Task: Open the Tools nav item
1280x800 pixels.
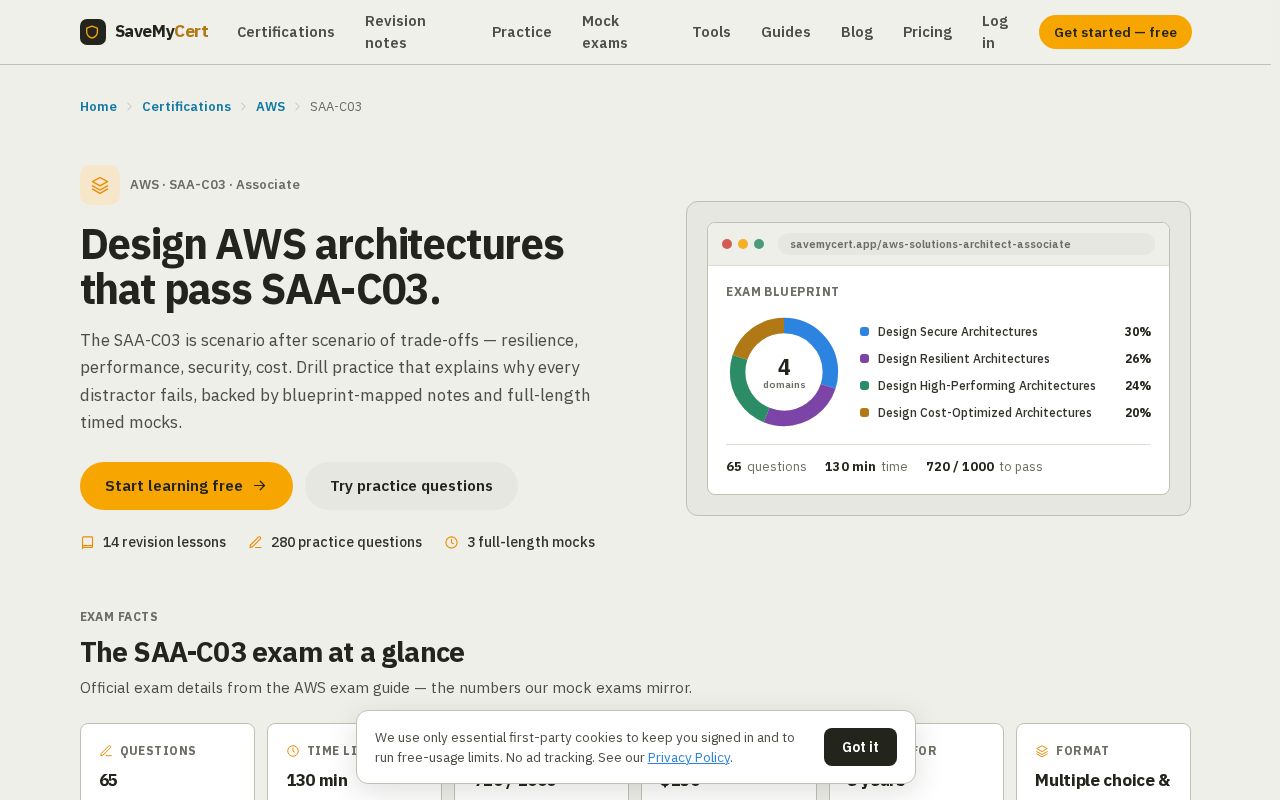Action: click(x=712, y=32)
